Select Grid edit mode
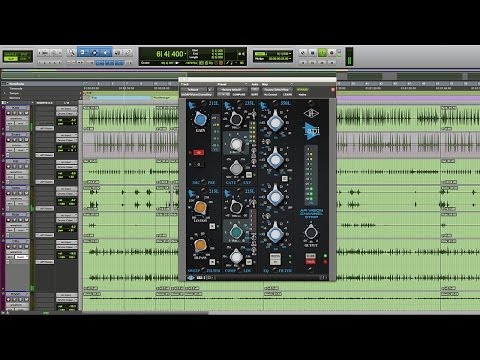This screenshot has height=360, width=480. (24, 59)
